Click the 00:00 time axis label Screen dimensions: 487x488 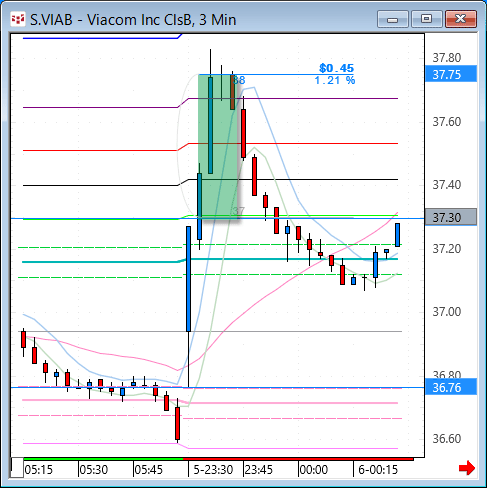coord(314,470)
